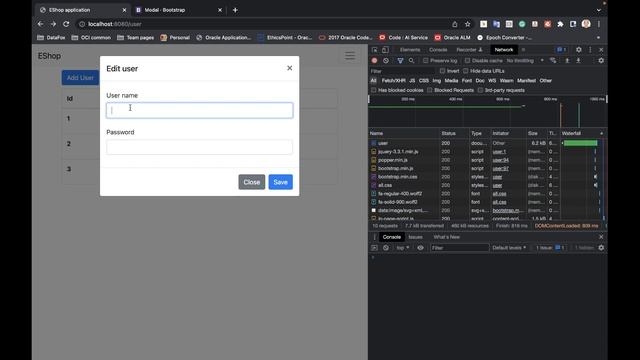Open the EShop hamburger menu icon
This screenshot has height=360, width=640.
tap(350, 56)
